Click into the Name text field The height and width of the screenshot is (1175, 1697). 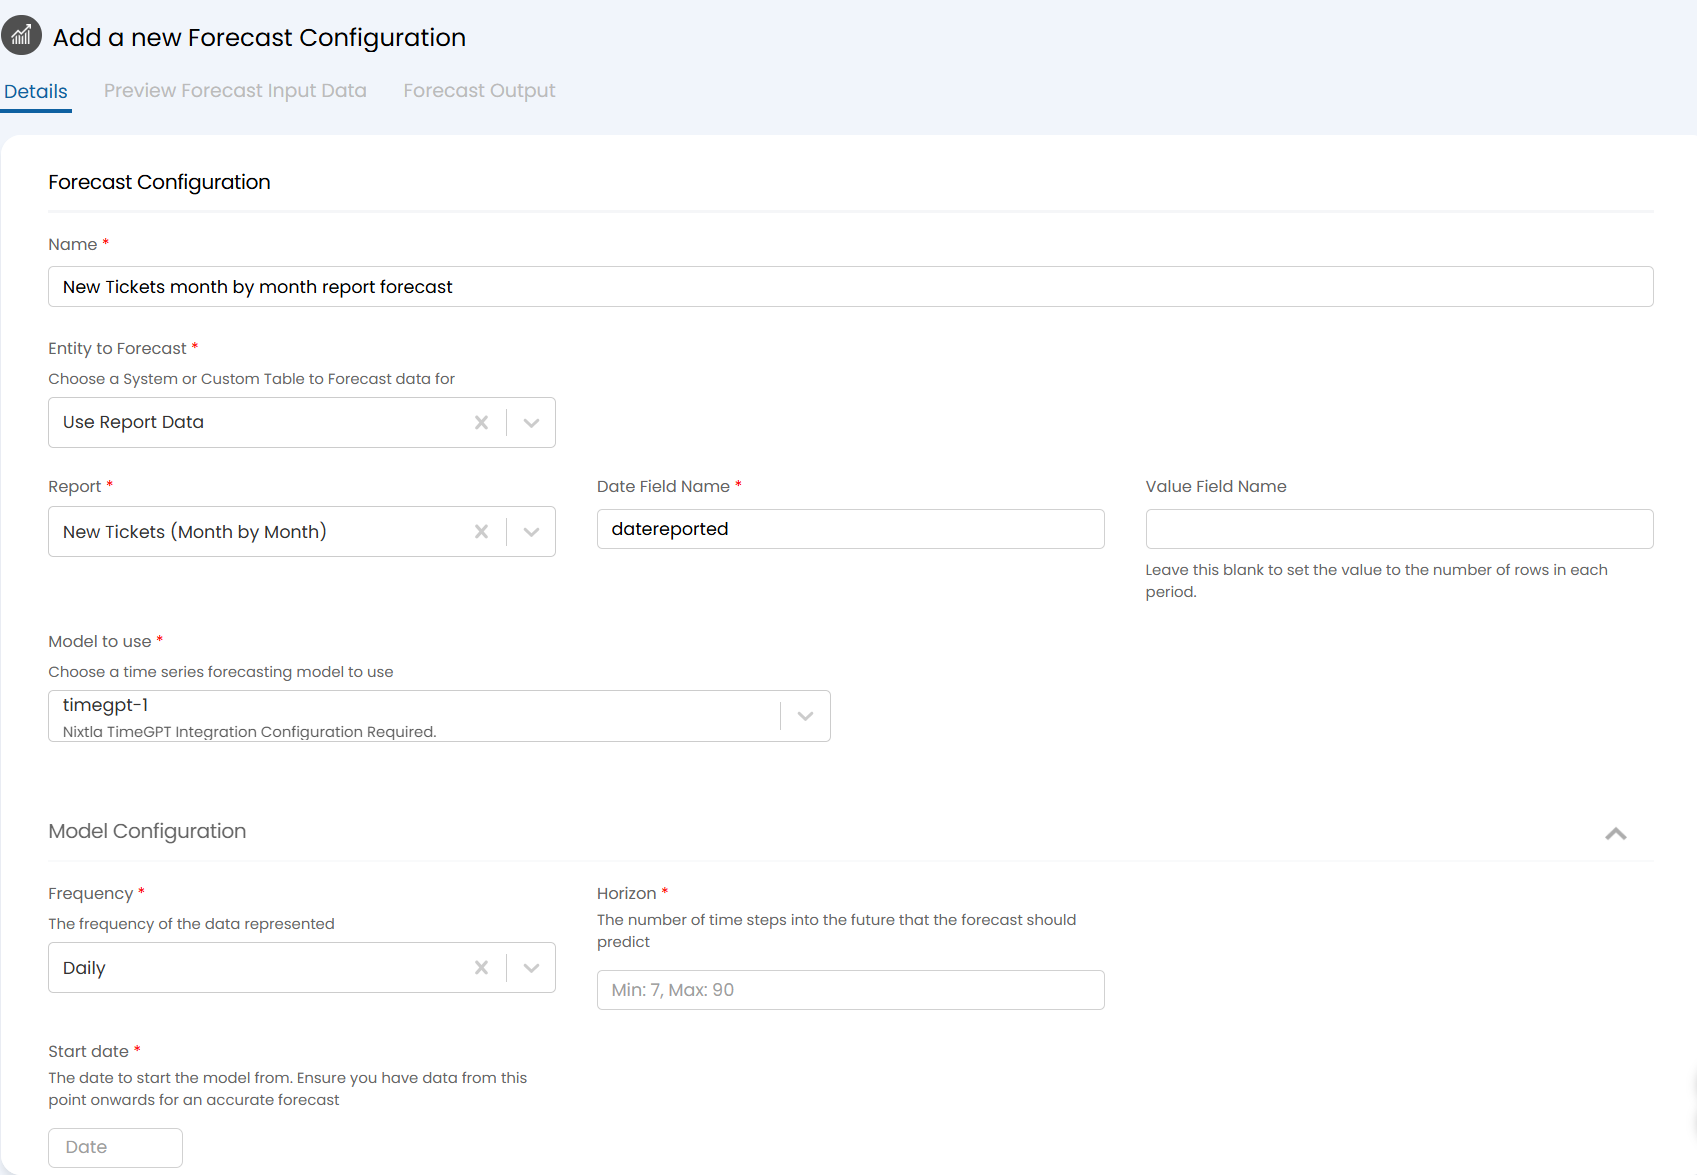tap(850, 287)
